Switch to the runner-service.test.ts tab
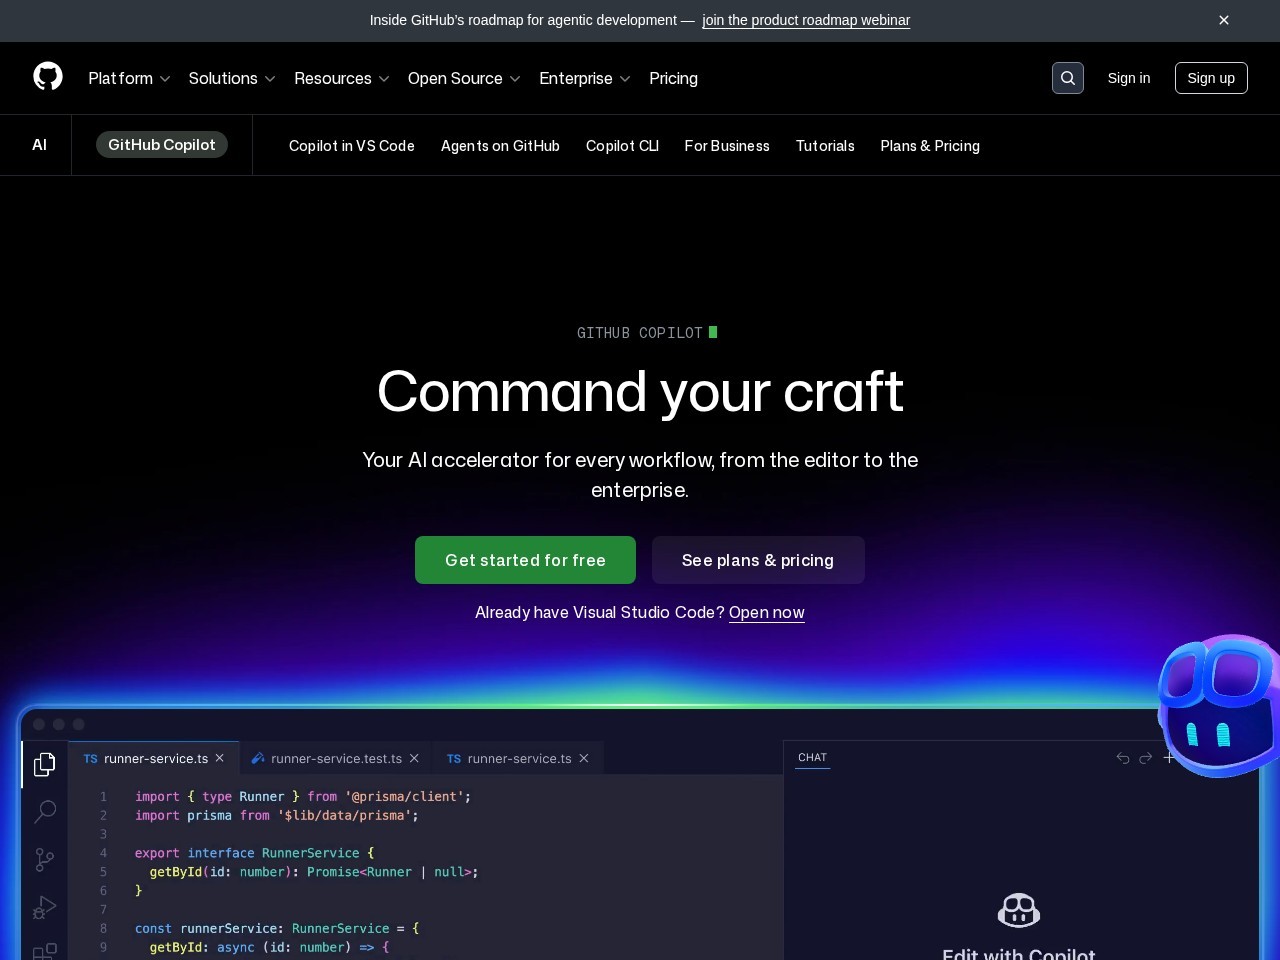Image resolution: width=1280 pixels, height=960 pixels. point(336,758)
